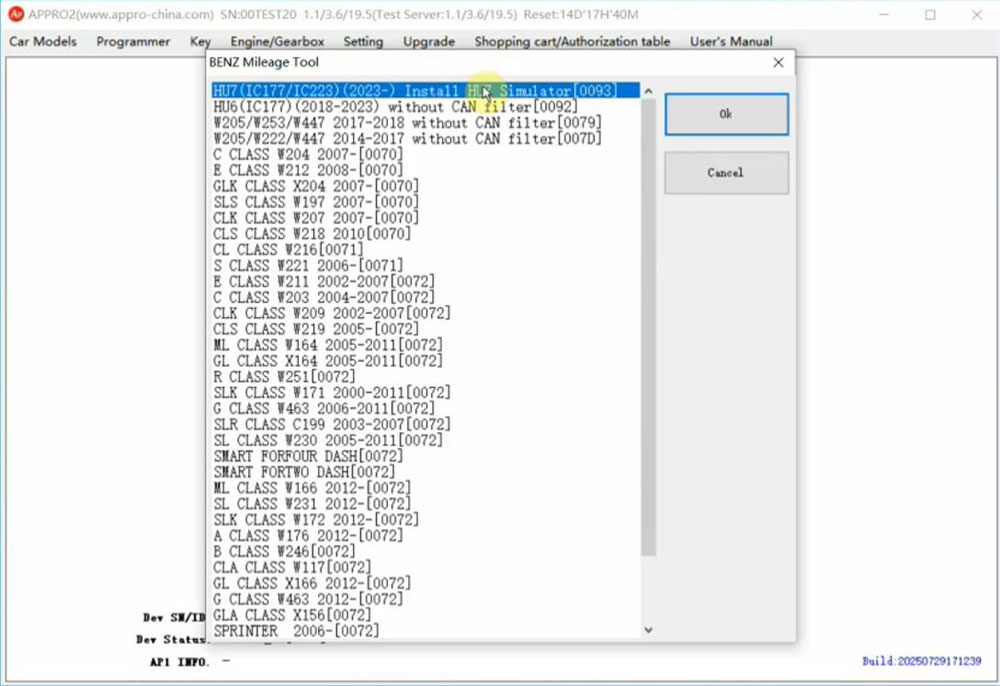Click the APPRO2 application logo icon

click(15, 15)
